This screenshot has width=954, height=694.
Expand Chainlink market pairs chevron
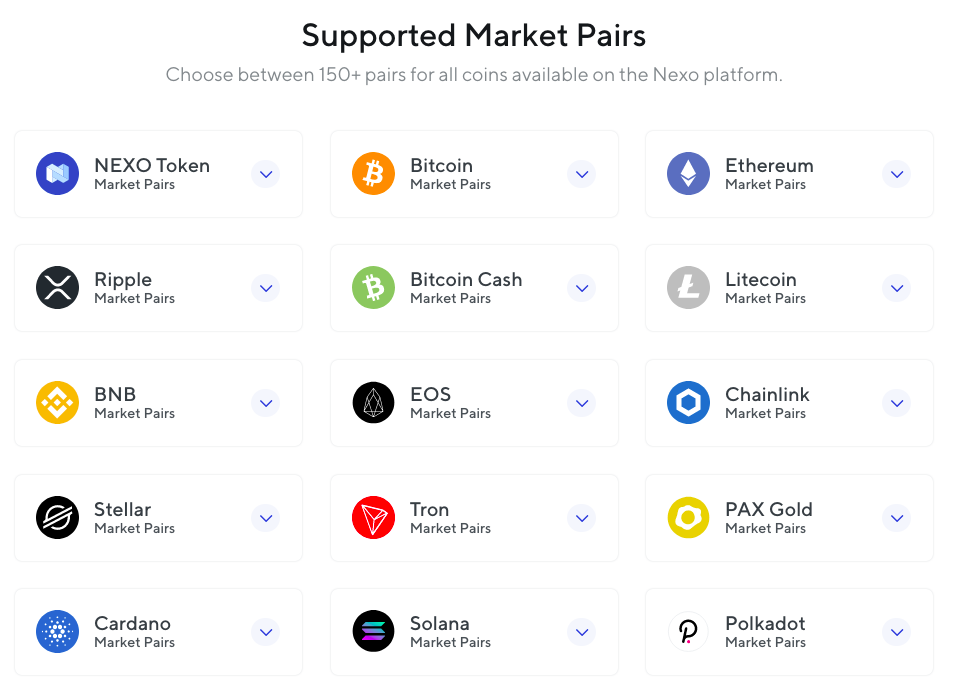coord(897,403)
